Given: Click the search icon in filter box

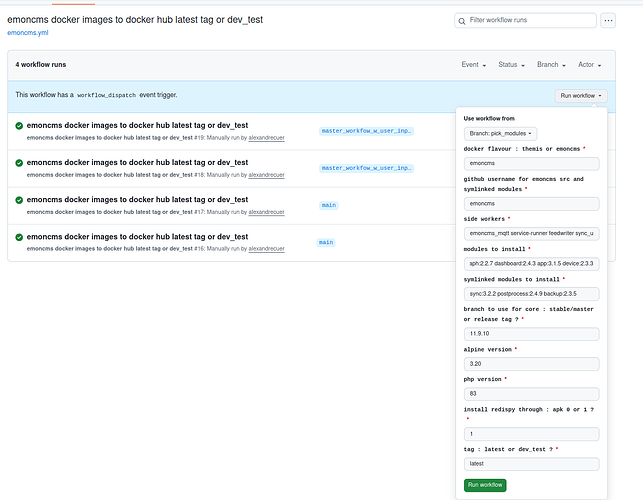Looking at the screenshot, I should 463,21.
